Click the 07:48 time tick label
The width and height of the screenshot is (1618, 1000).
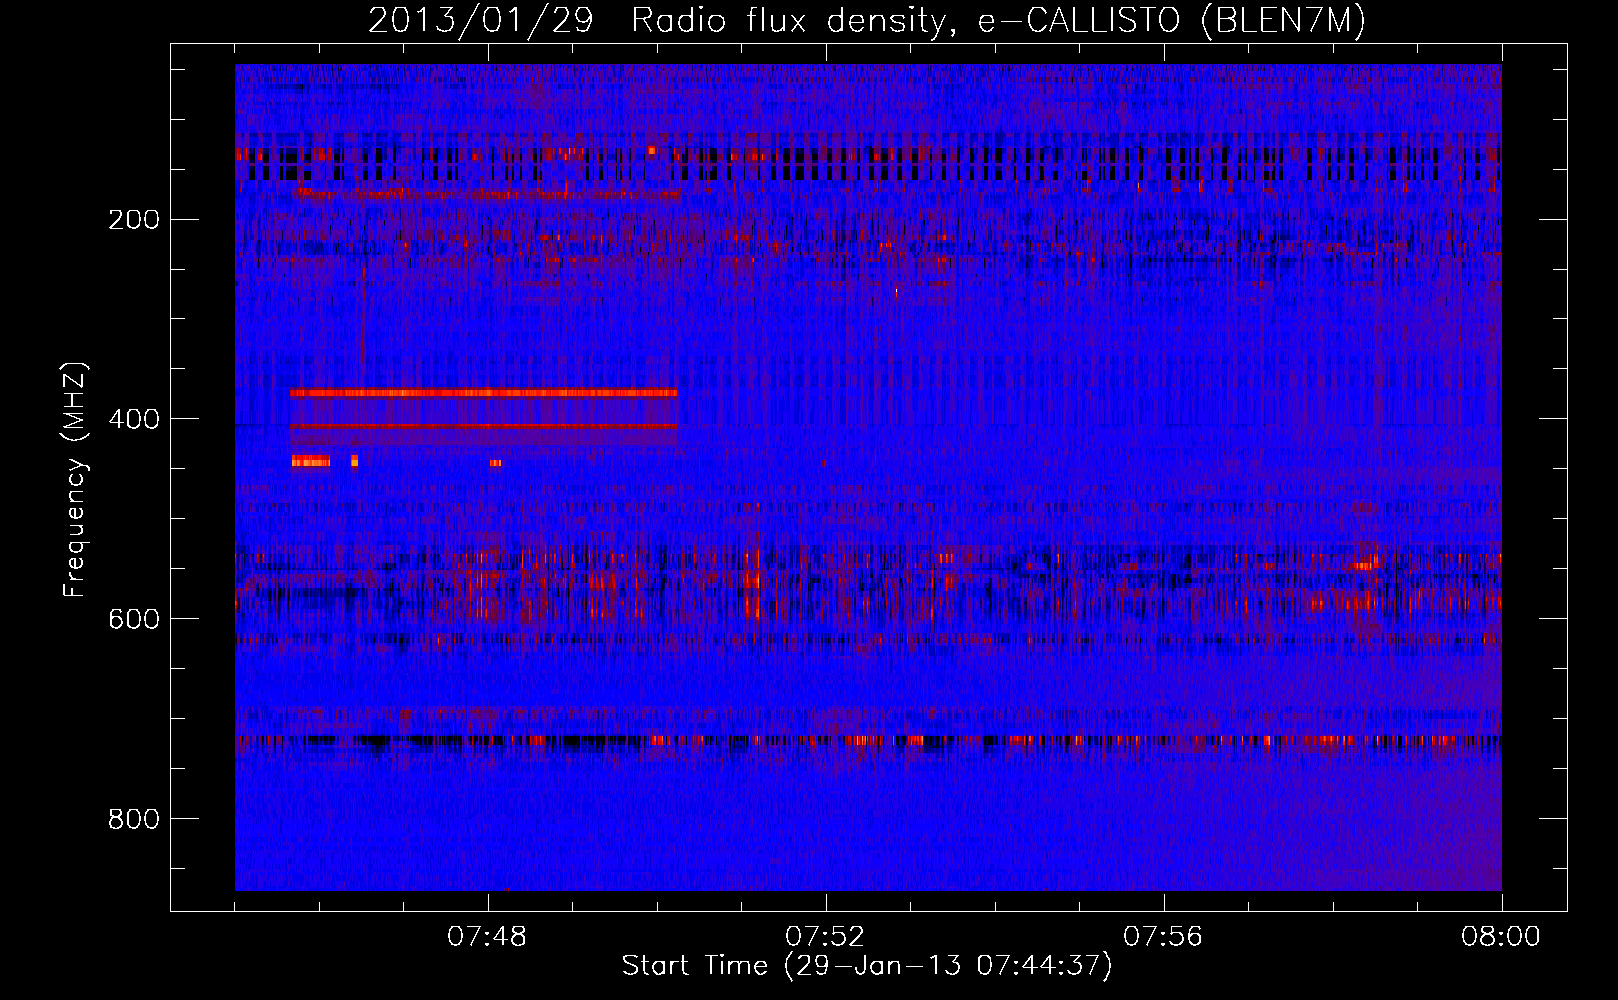point(488,937)
